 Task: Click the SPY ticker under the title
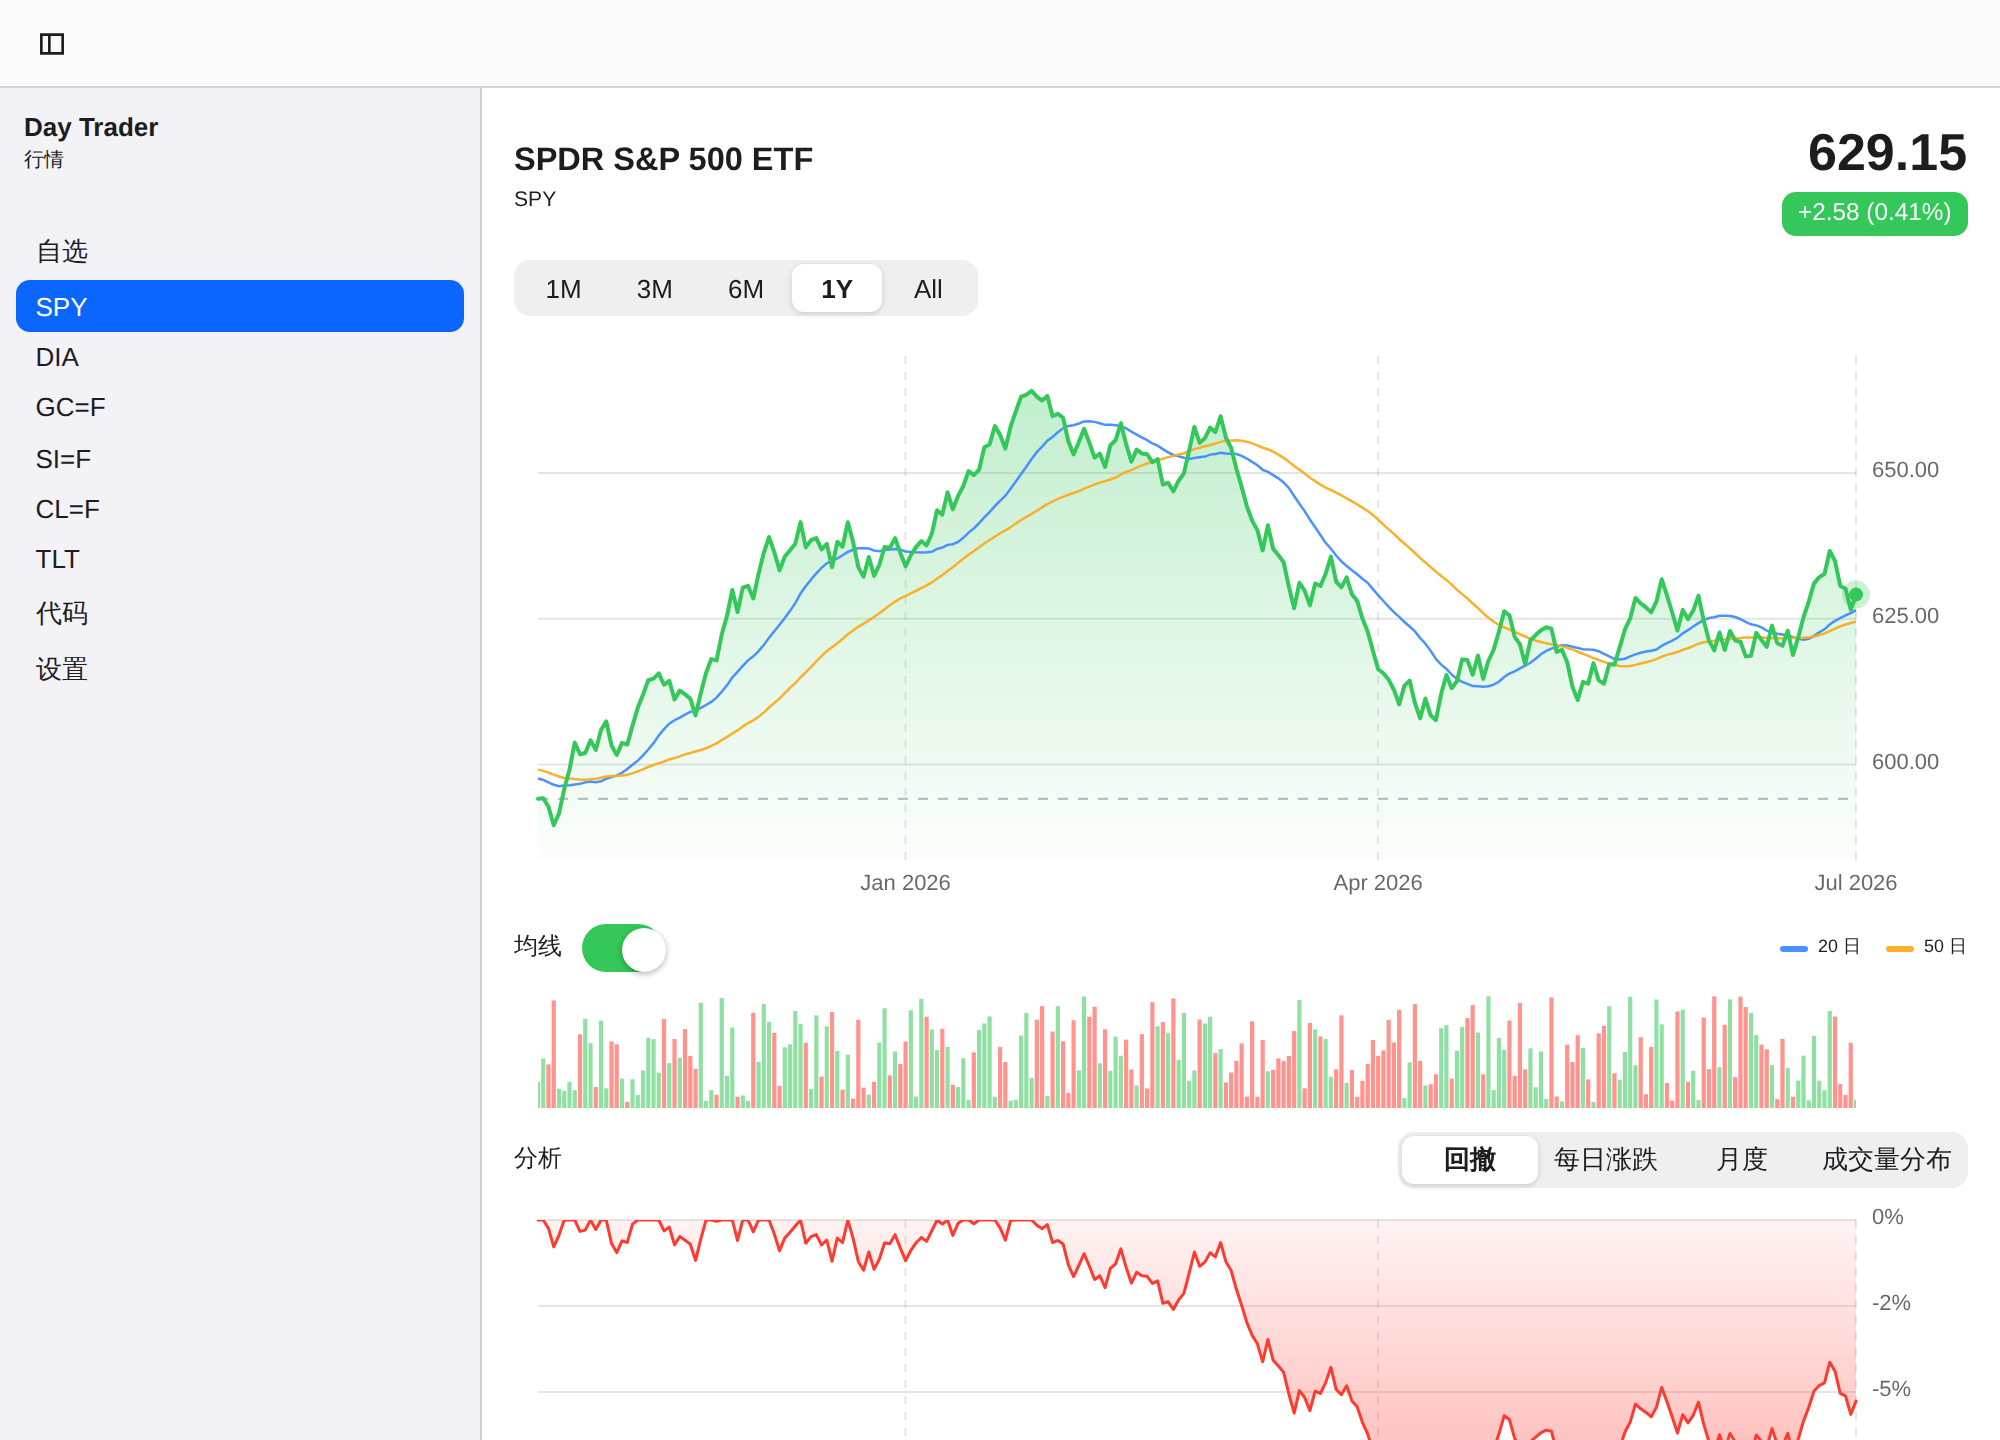click(x=535, y=199)
